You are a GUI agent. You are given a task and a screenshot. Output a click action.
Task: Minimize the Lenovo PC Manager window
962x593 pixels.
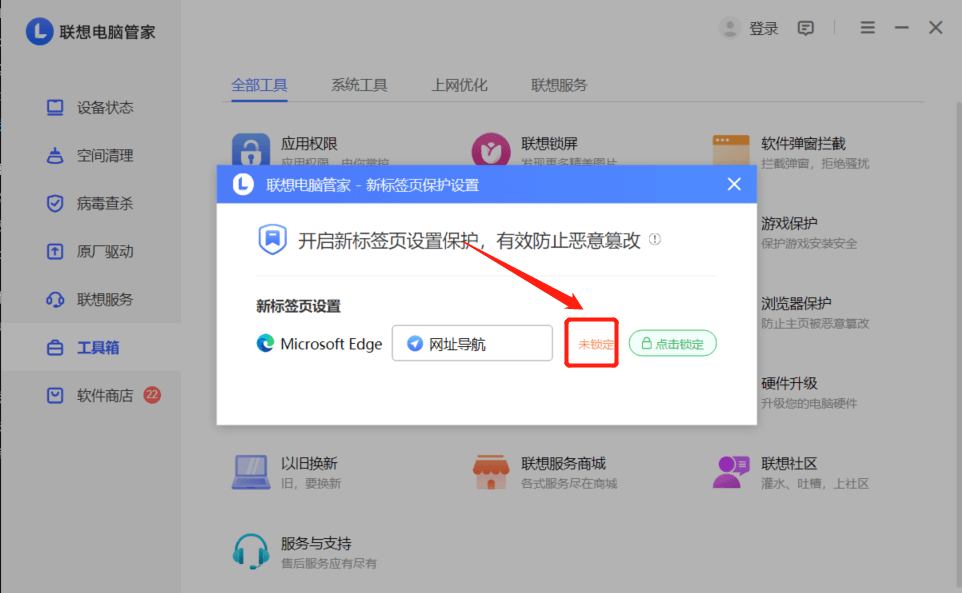point(901,28)
